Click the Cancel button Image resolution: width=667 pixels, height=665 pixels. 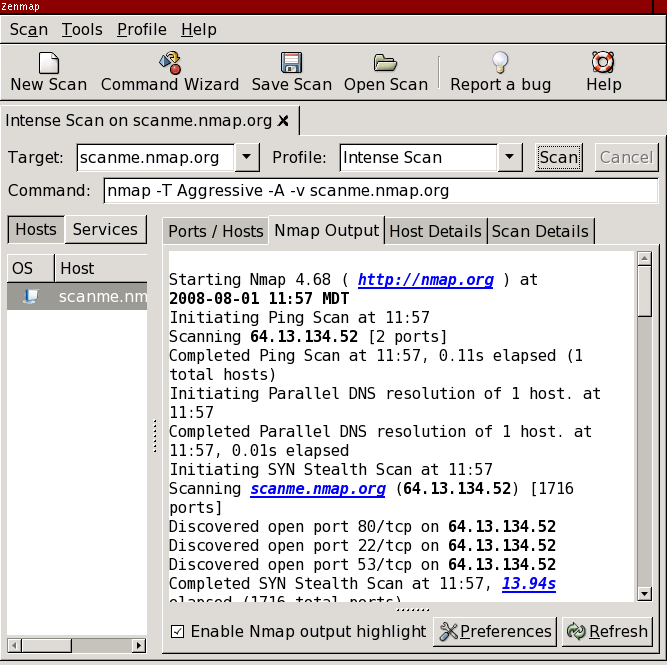pyautogui.click(x=626, y=157)
